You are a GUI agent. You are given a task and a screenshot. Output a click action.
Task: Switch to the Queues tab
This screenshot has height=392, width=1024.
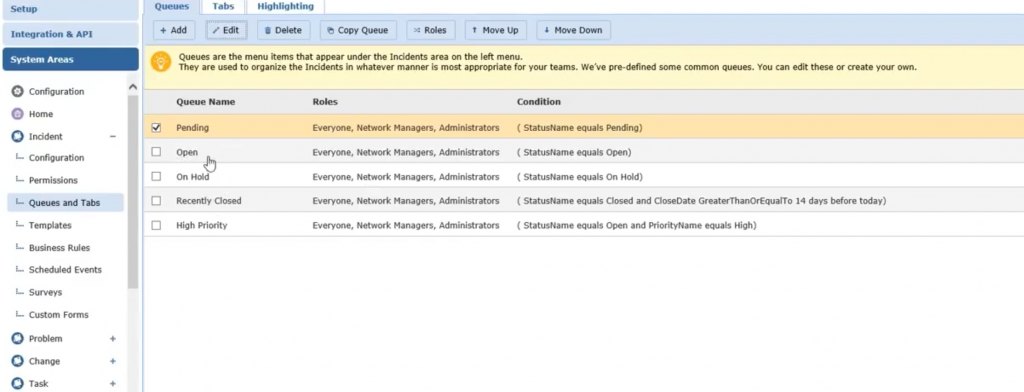172,7
